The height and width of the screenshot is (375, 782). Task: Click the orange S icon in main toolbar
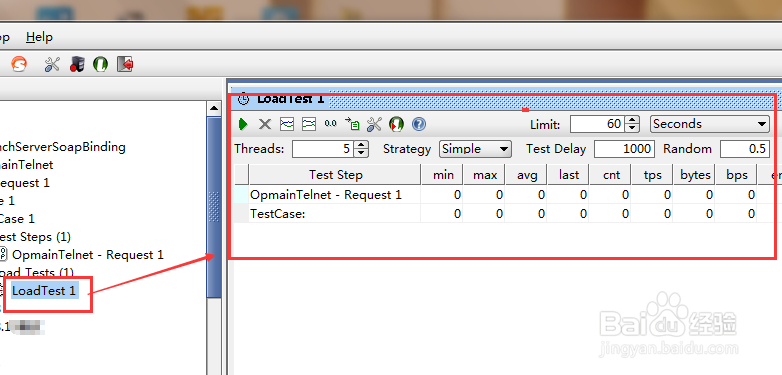19,64
